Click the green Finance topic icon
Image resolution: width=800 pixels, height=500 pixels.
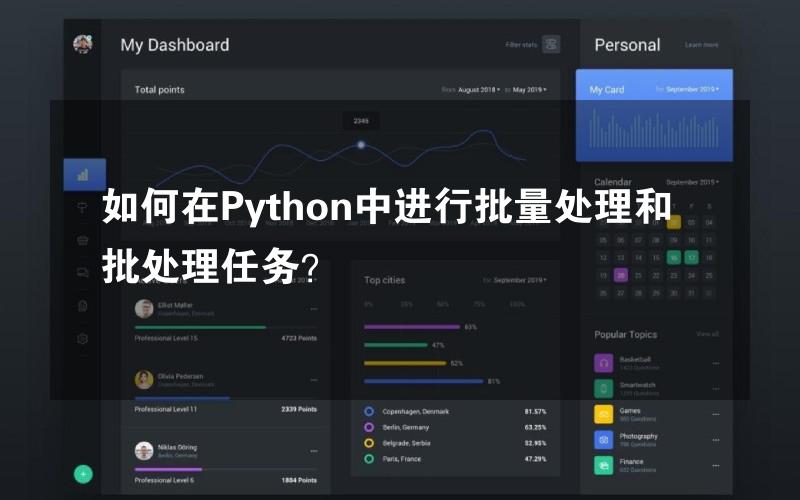pos(603,465)
